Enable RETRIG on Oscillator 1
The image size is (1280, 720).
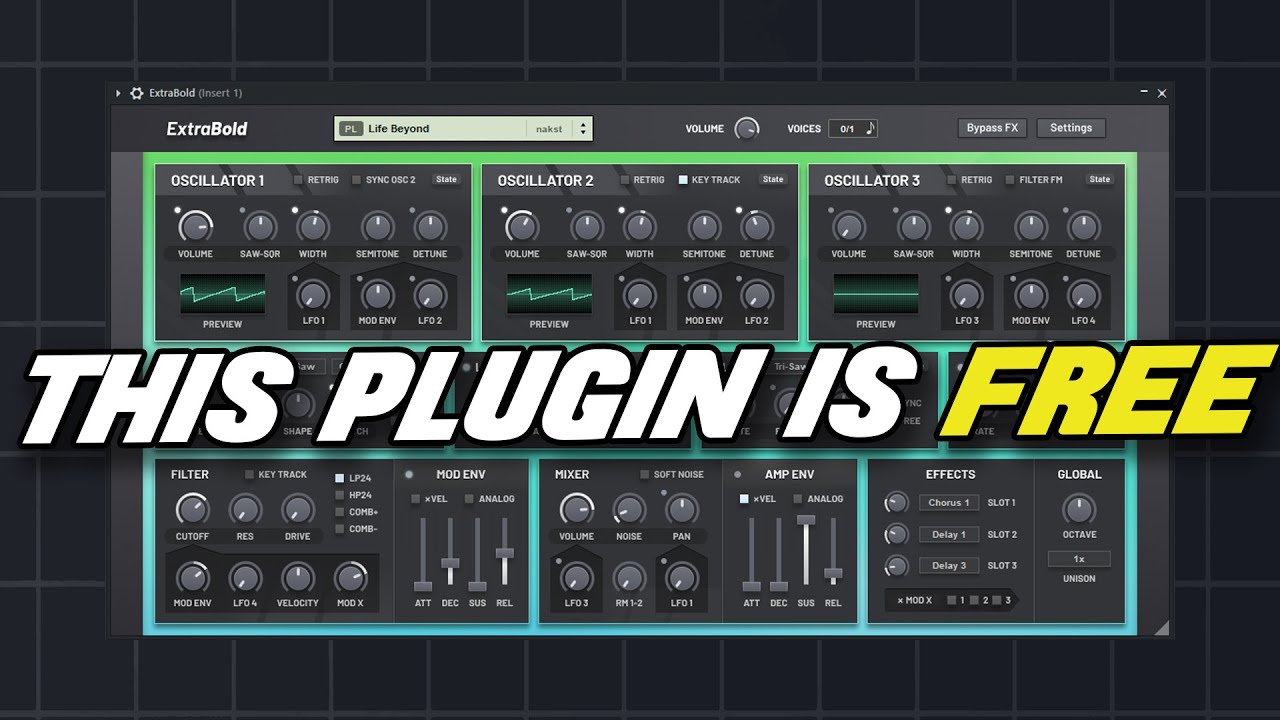click(x=298, y=180)
